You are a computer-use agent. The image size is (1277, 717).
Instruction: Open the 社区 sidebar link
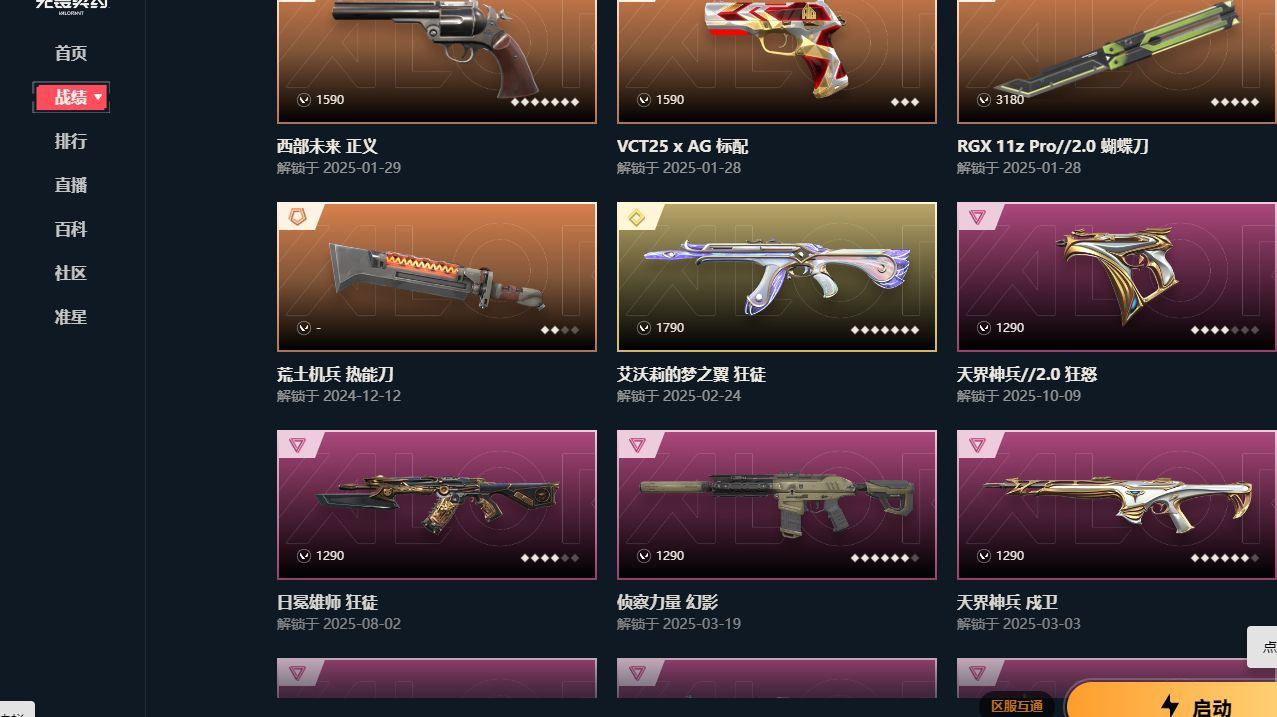[71, 273]
